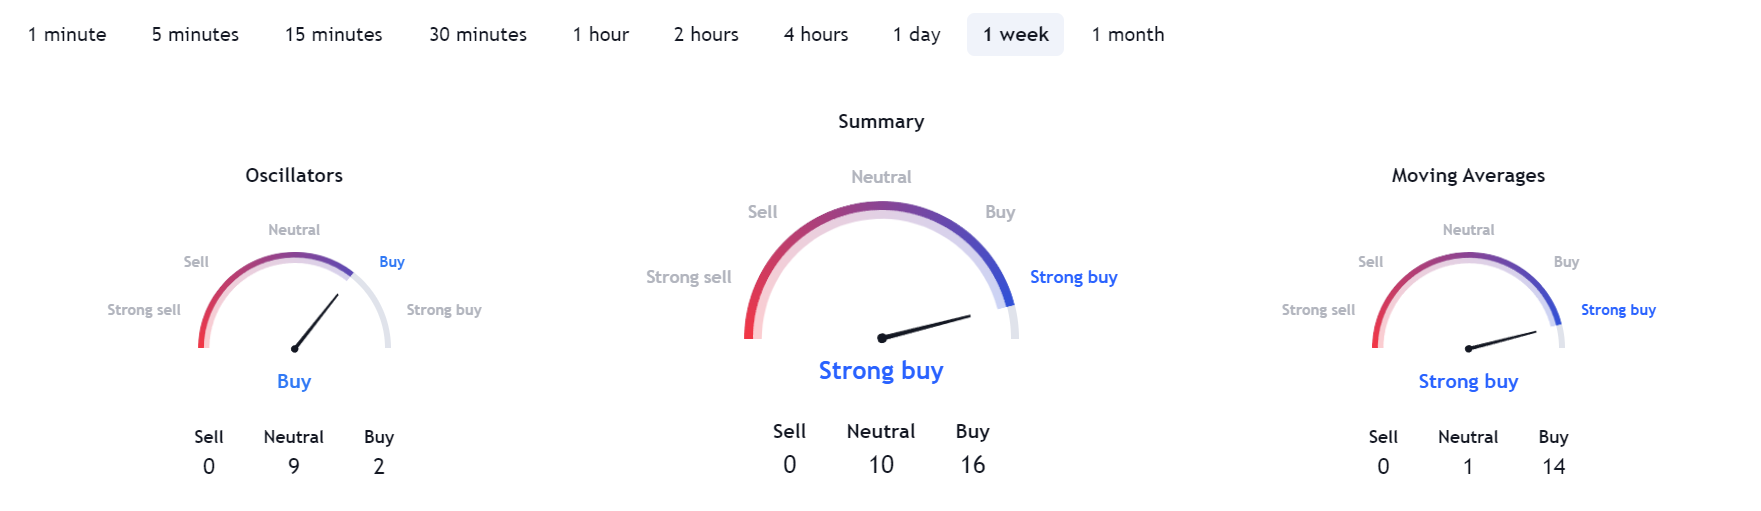Switch to the 1 month timeframe
Screen dimensions: 1761x511
tap(1128, 35)
